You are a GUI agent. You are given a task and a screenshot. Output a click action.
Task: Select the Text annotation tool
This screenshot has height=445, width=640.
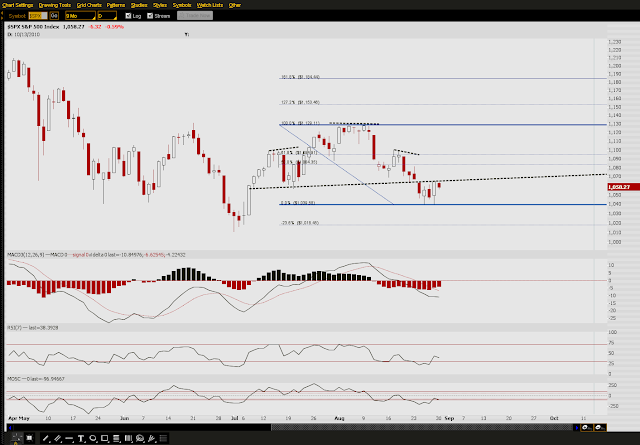(81, 438)
